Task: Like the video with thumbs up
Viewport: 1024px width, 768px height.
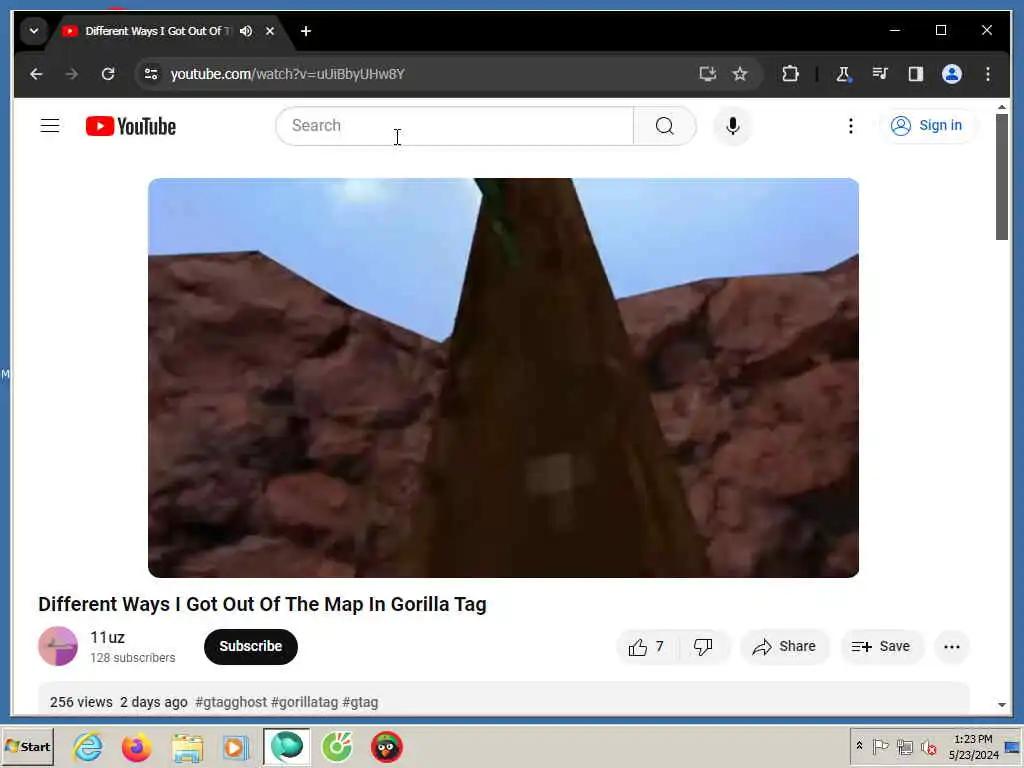Action: pos(647,647)
